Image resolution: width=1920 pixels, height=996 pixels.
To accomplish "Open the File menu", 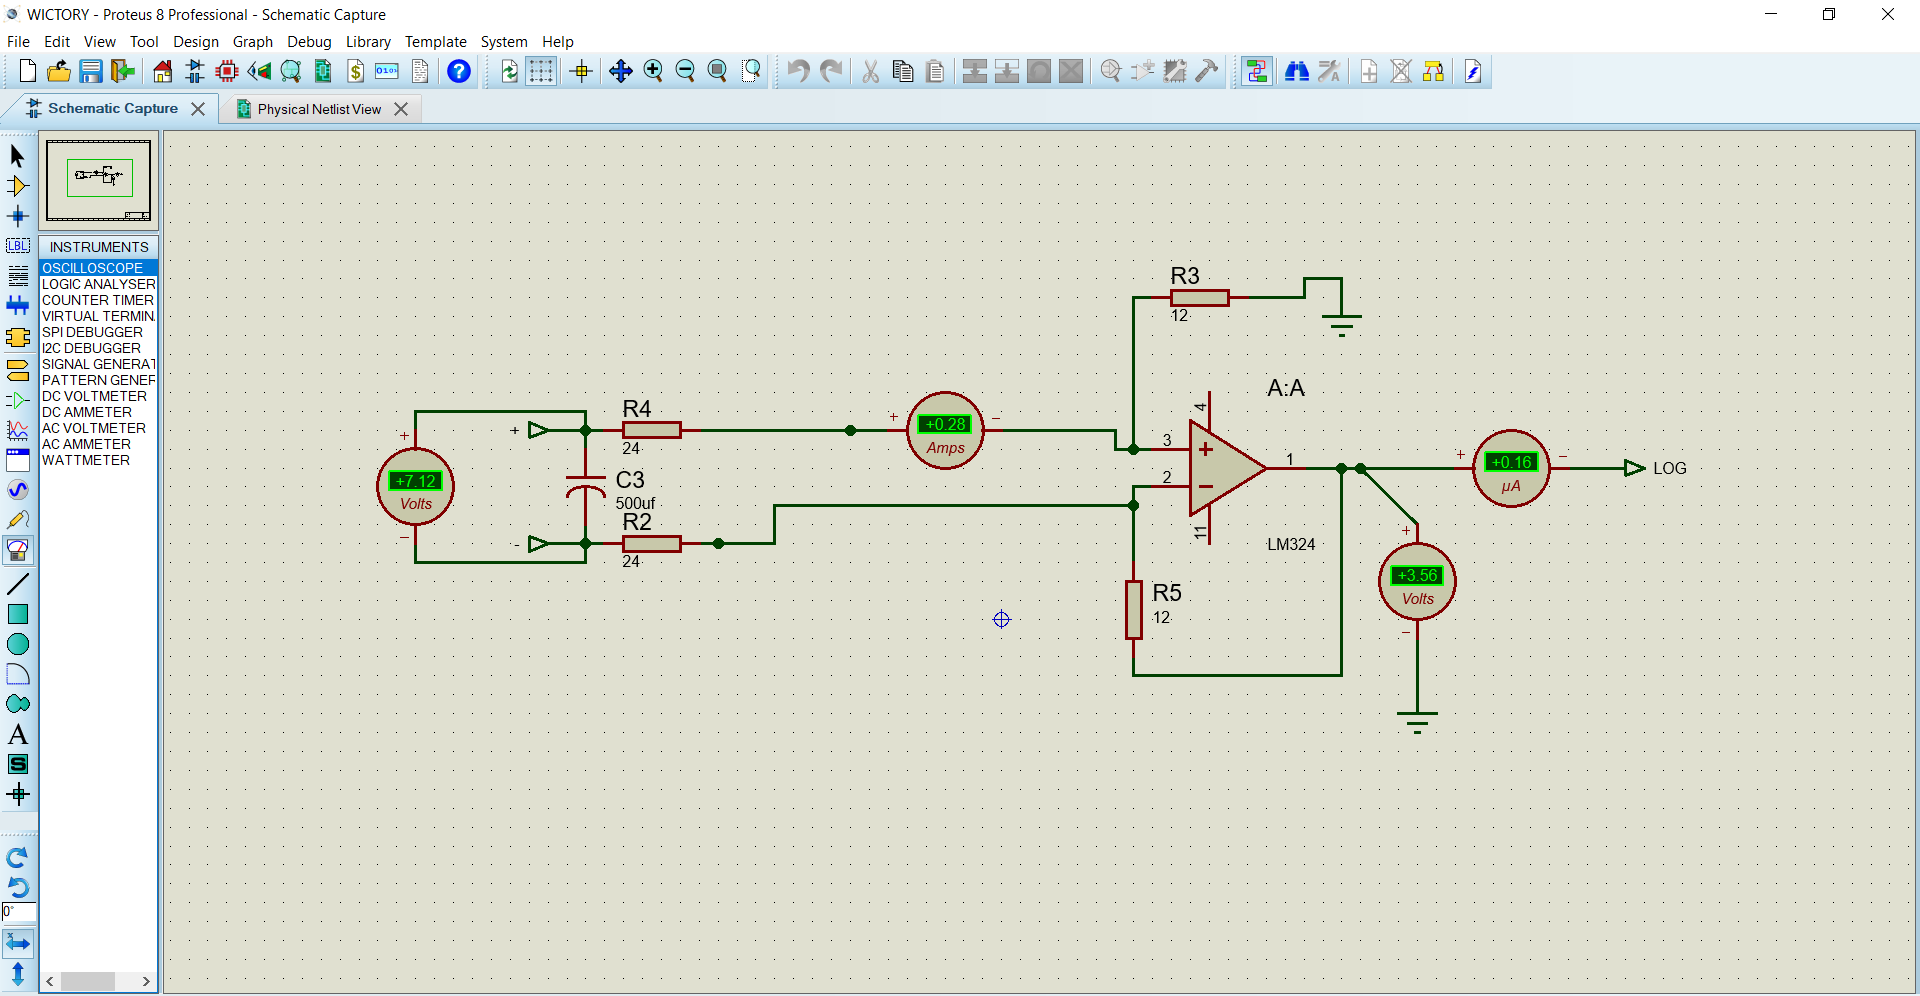I will [x=18, y=42].
